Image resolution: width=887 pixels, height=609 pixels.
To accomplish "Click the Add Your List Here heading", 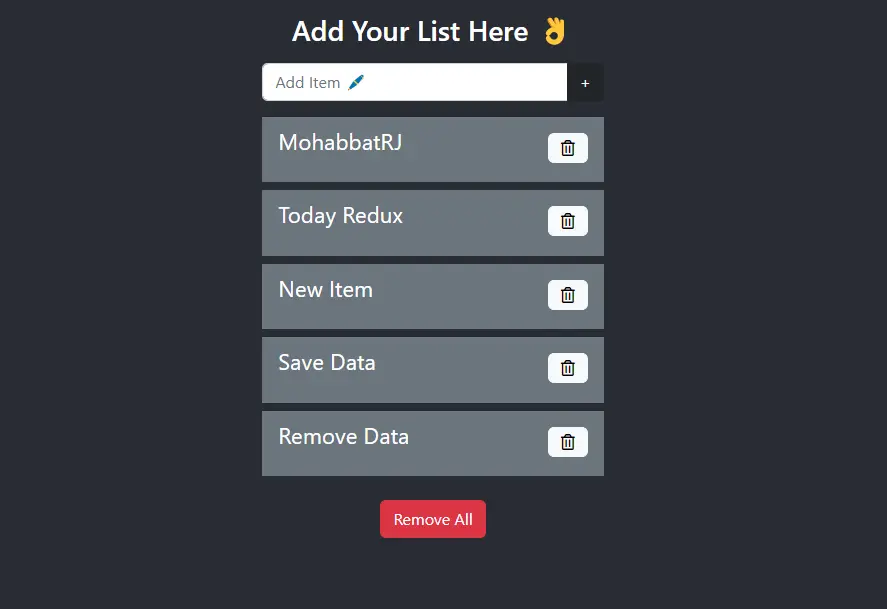I will pyautogui.click(x=410, y=31).
